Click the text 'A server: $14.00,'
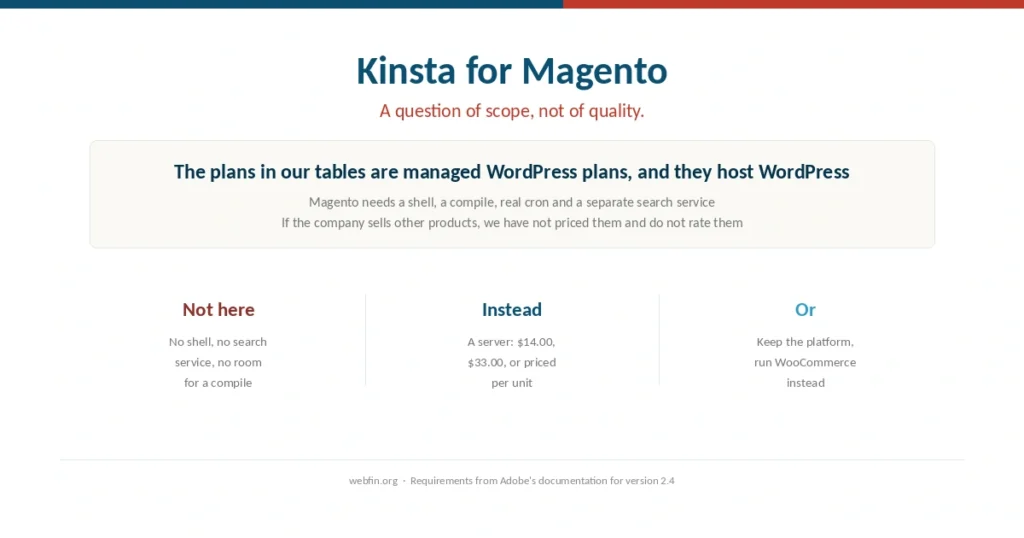Image resolution: width=1024 pixels, height=538 pixels. pyautogui.click(x=511, y=341)
